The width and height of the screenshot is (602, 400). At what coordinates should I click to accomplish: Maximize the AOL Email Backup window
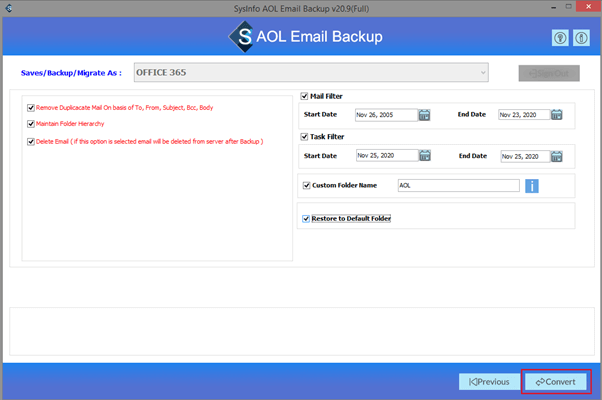point(569,7)
